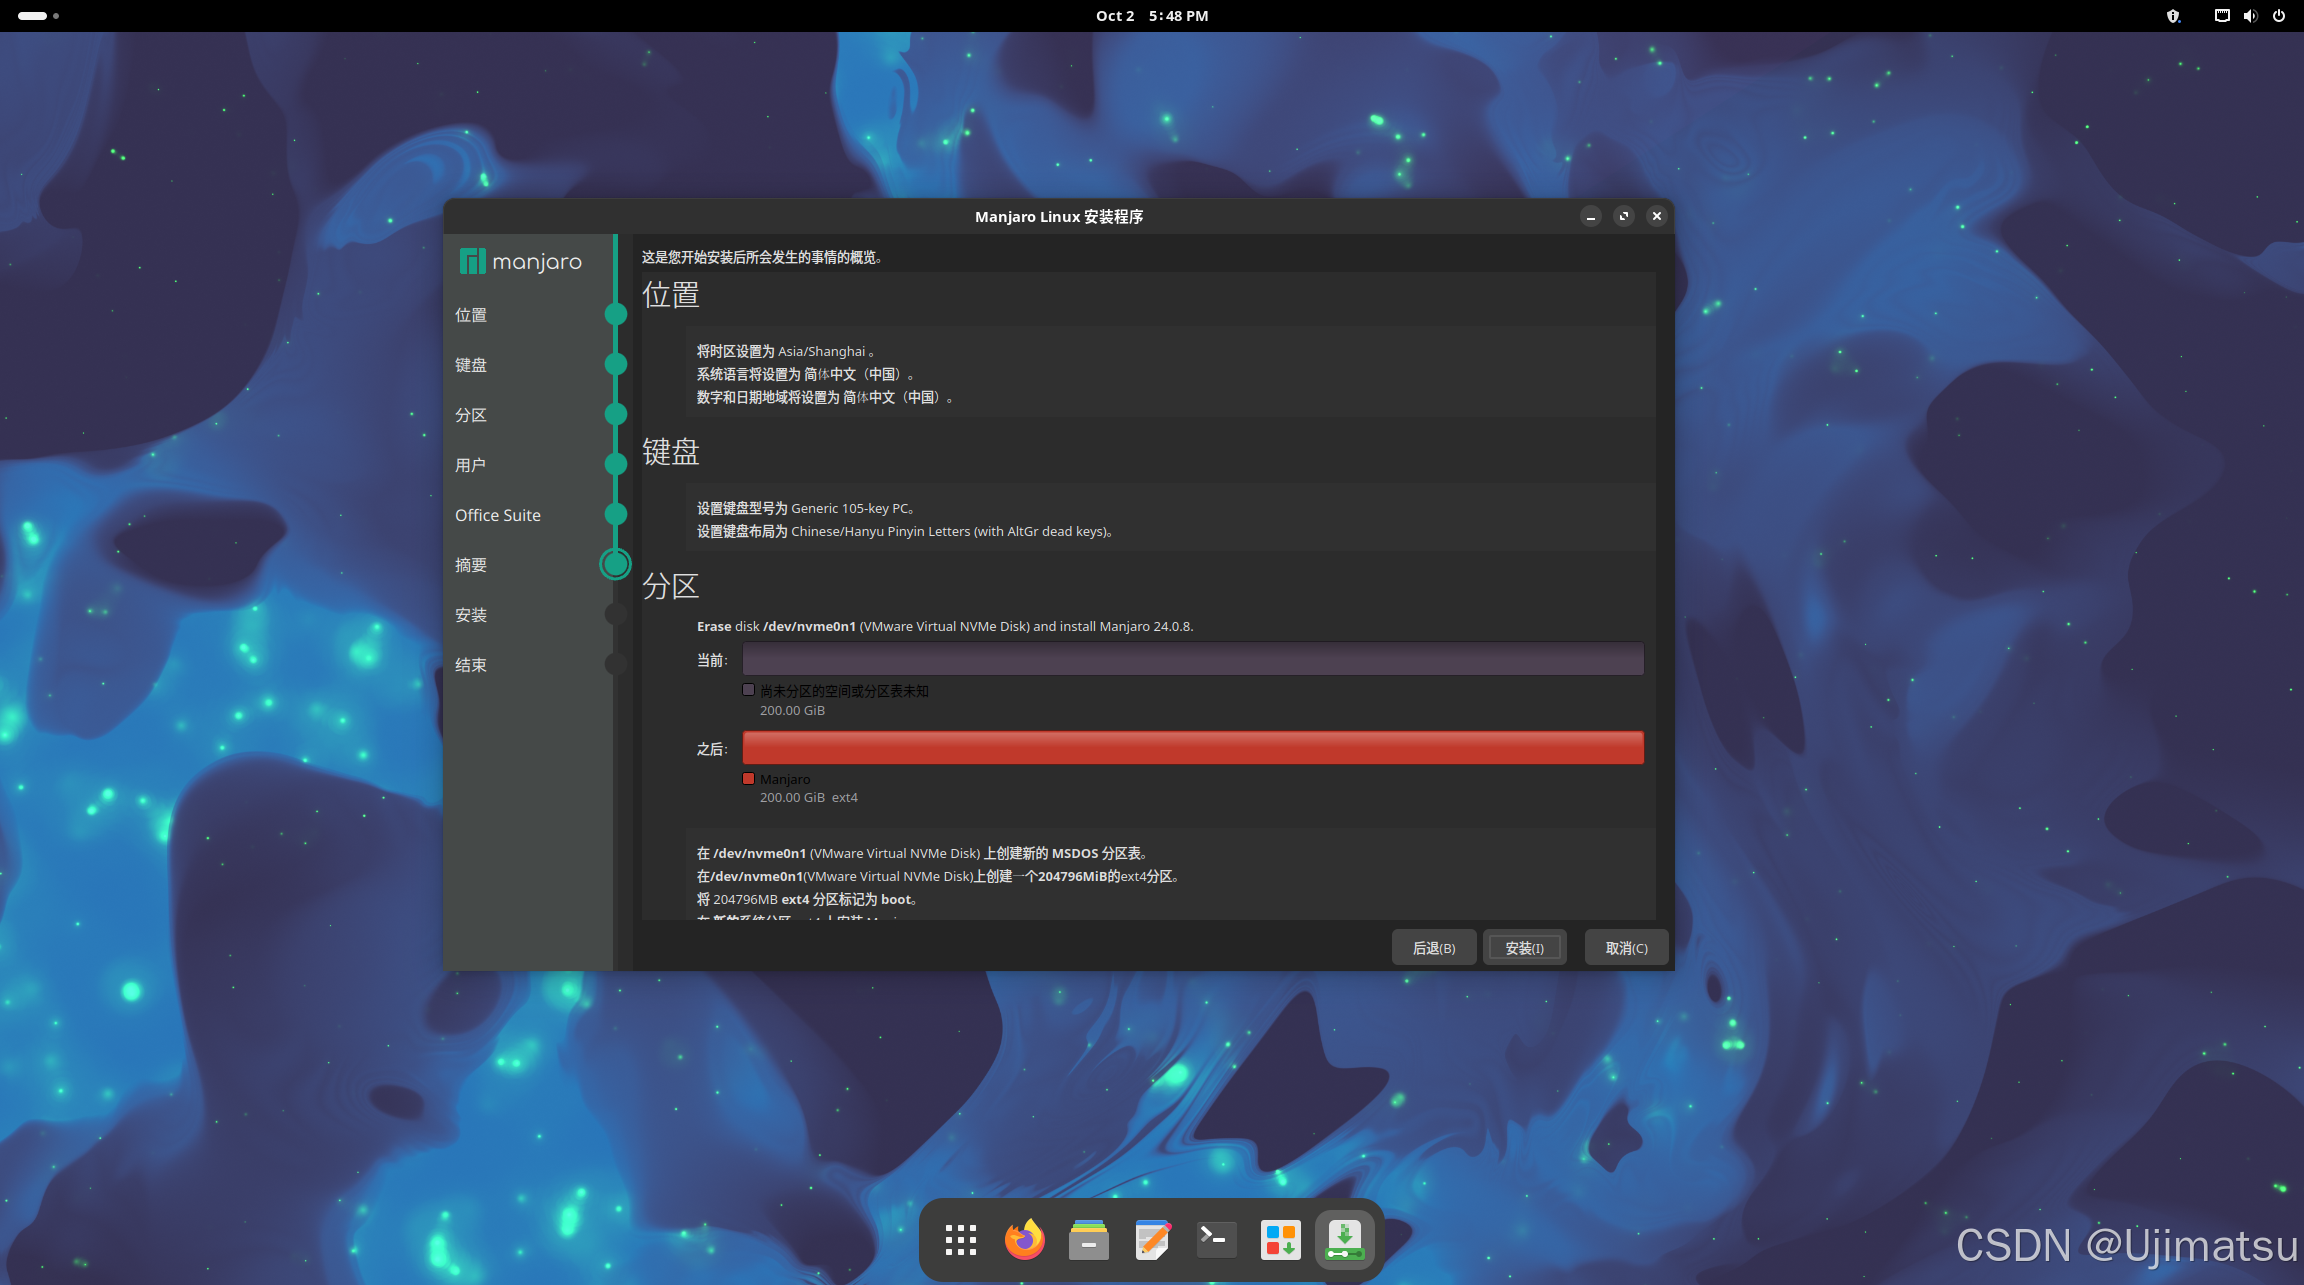Click the shield security tray icon
The width and height of the screenshot is (2304, 1285).
click(2173, 16)
